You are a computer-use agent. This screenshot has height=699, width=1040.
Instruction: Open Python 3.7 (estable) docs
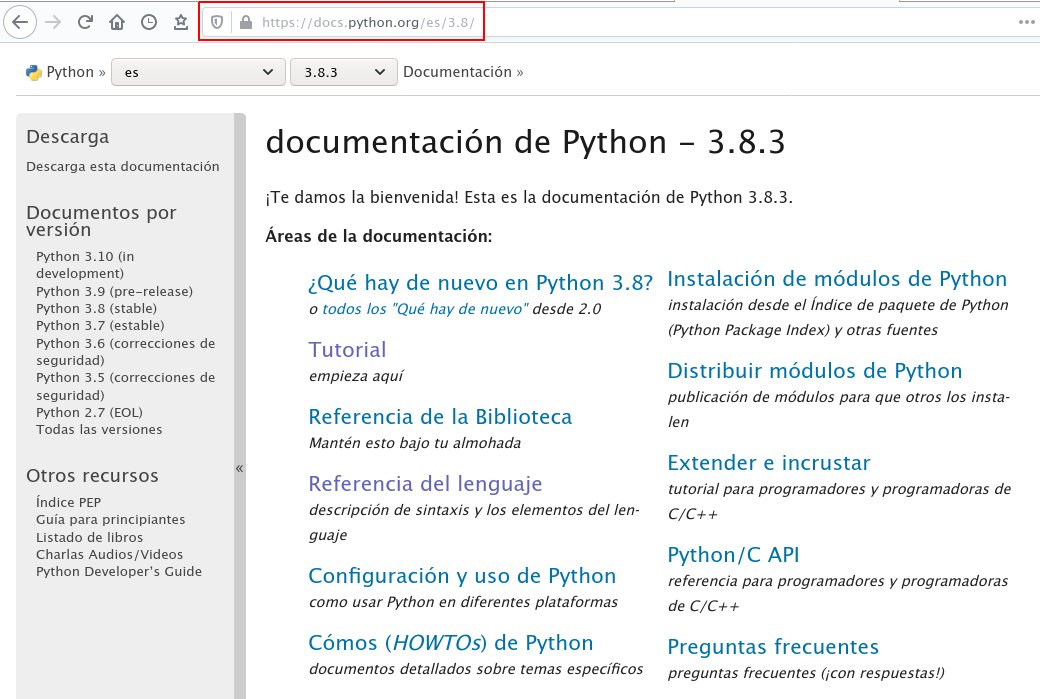click(x=100, y=326)
